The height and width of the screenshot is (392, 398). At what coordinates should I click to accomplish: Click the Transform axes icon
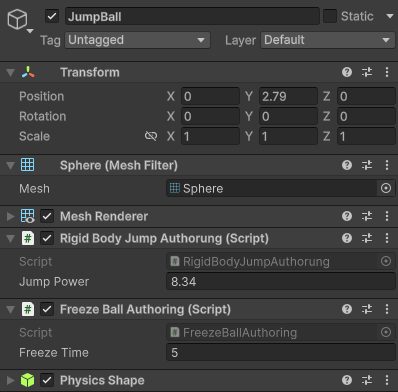pos(28,72)
